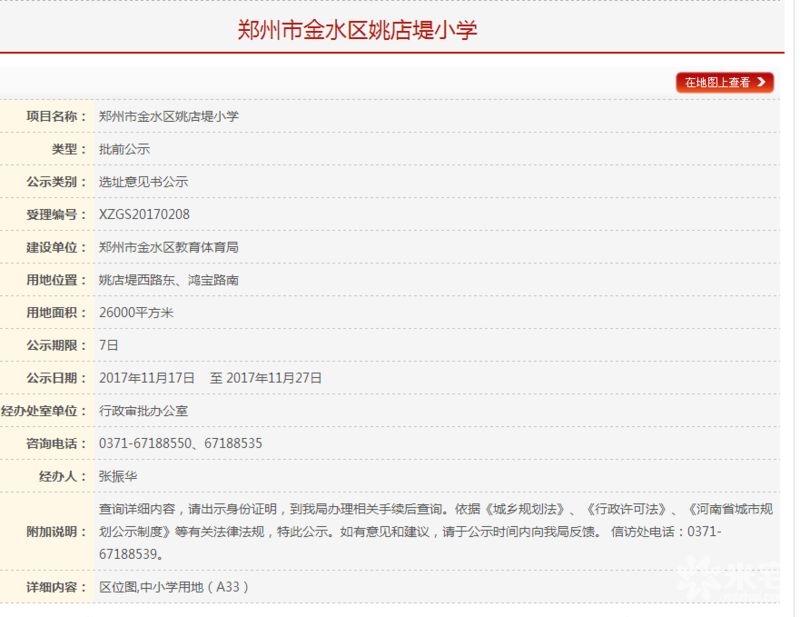This screenshot has height=617, width=800.
Task: Click the type value 批前公示
Action: coord(124,149)
